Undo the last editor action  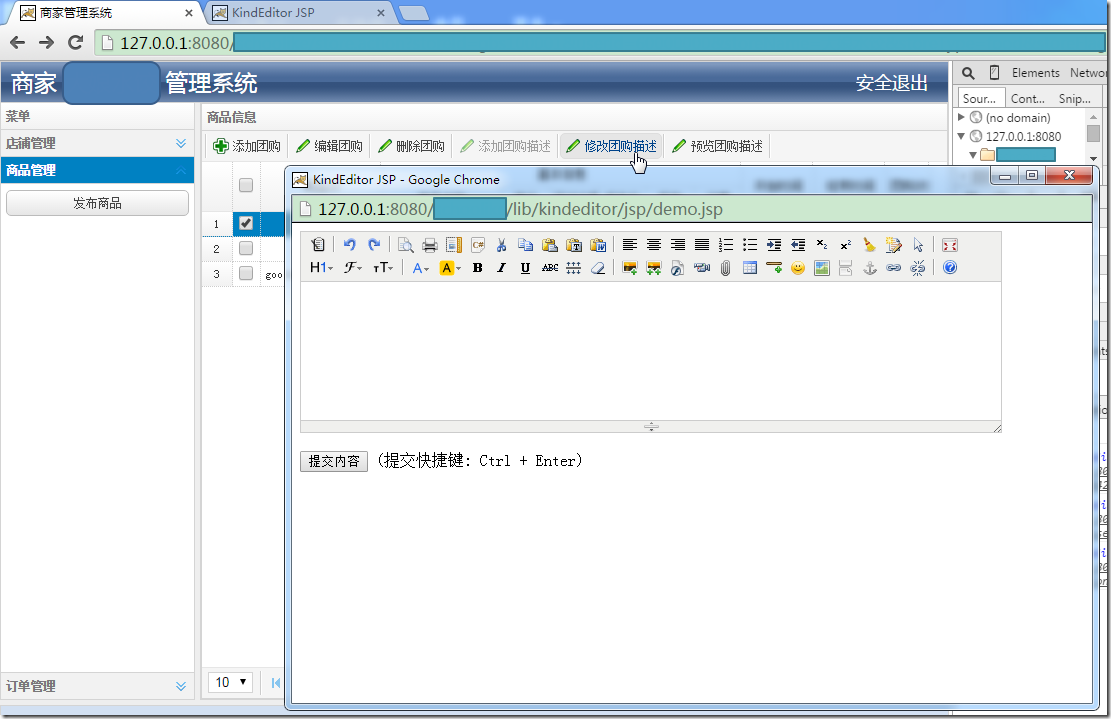349,245
